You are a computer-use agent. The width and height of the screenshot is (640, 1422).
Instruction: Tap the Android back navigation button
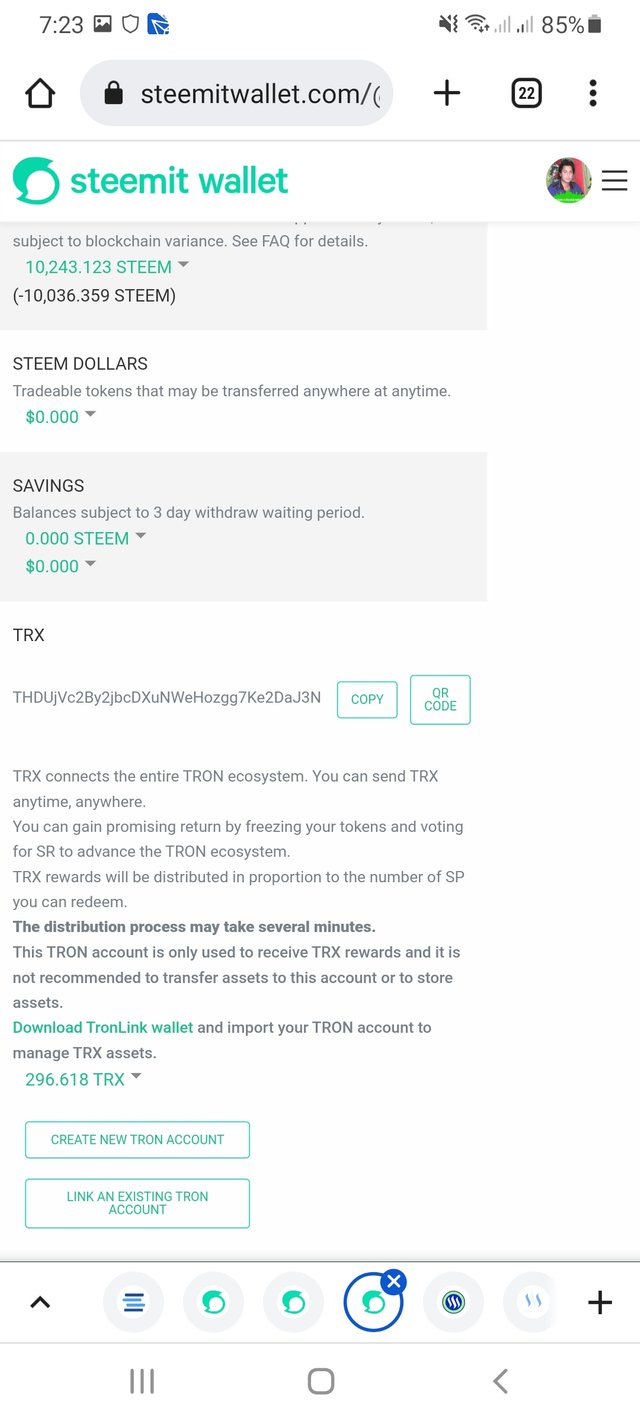500,1381
